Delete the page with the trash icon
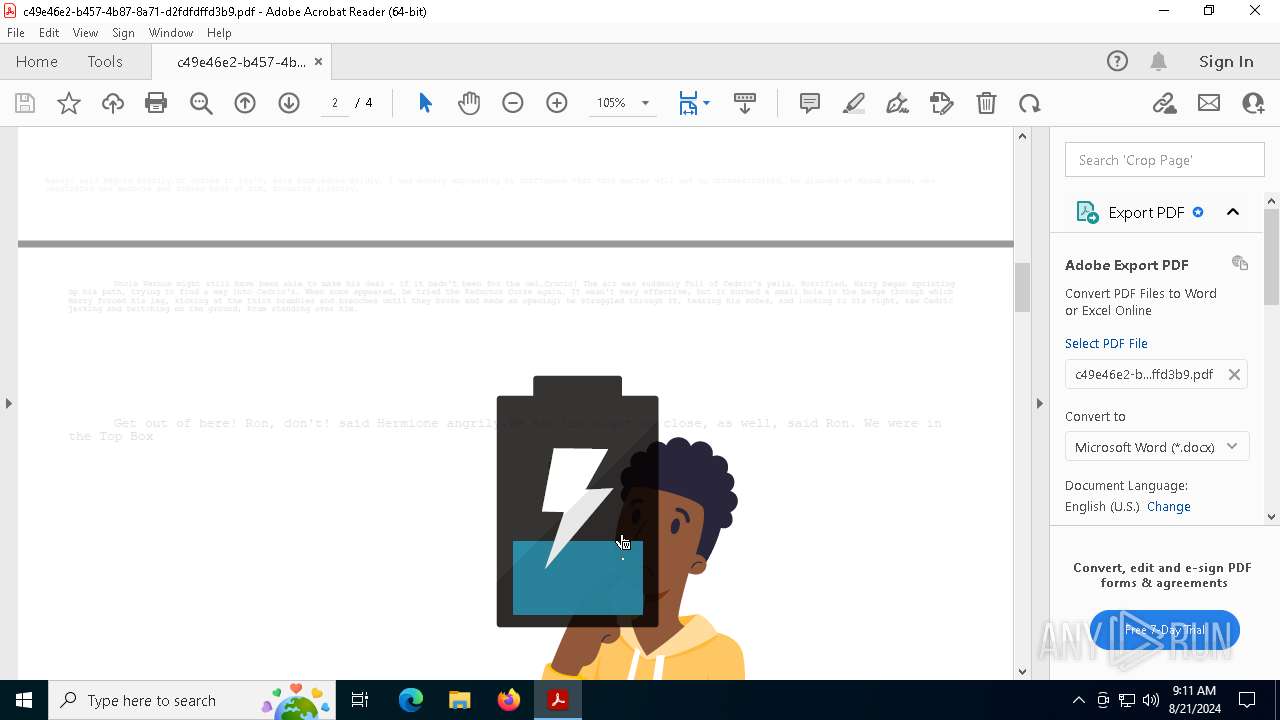The width and height of the screenshot is (1280, 720). 986,103
